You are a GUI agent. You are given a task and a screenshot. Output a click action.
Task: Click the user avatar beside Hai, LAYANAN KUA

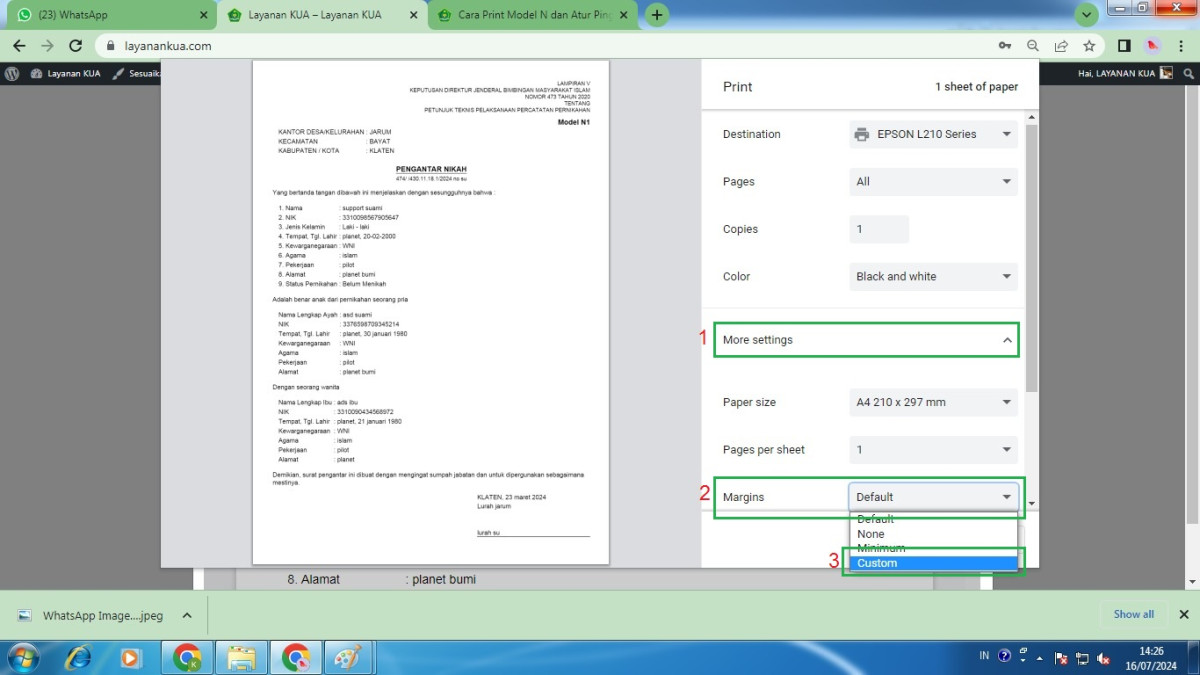(x=1166, y=73)
